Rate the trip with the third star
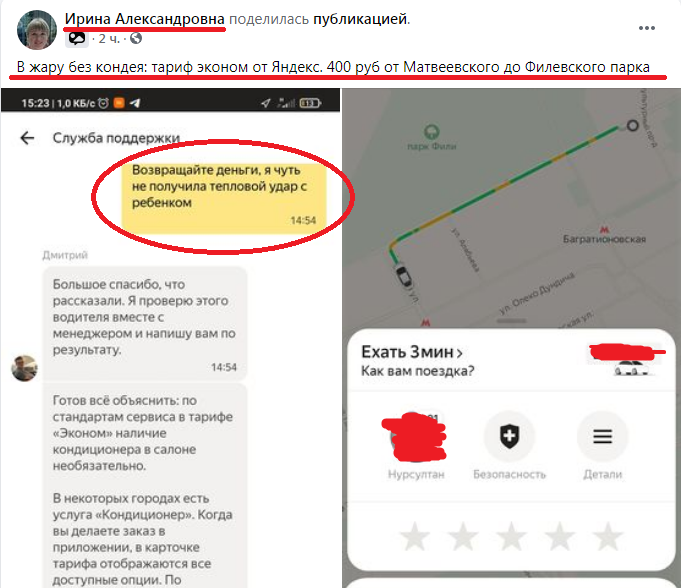Screen dimensions: 681x588 512,536
